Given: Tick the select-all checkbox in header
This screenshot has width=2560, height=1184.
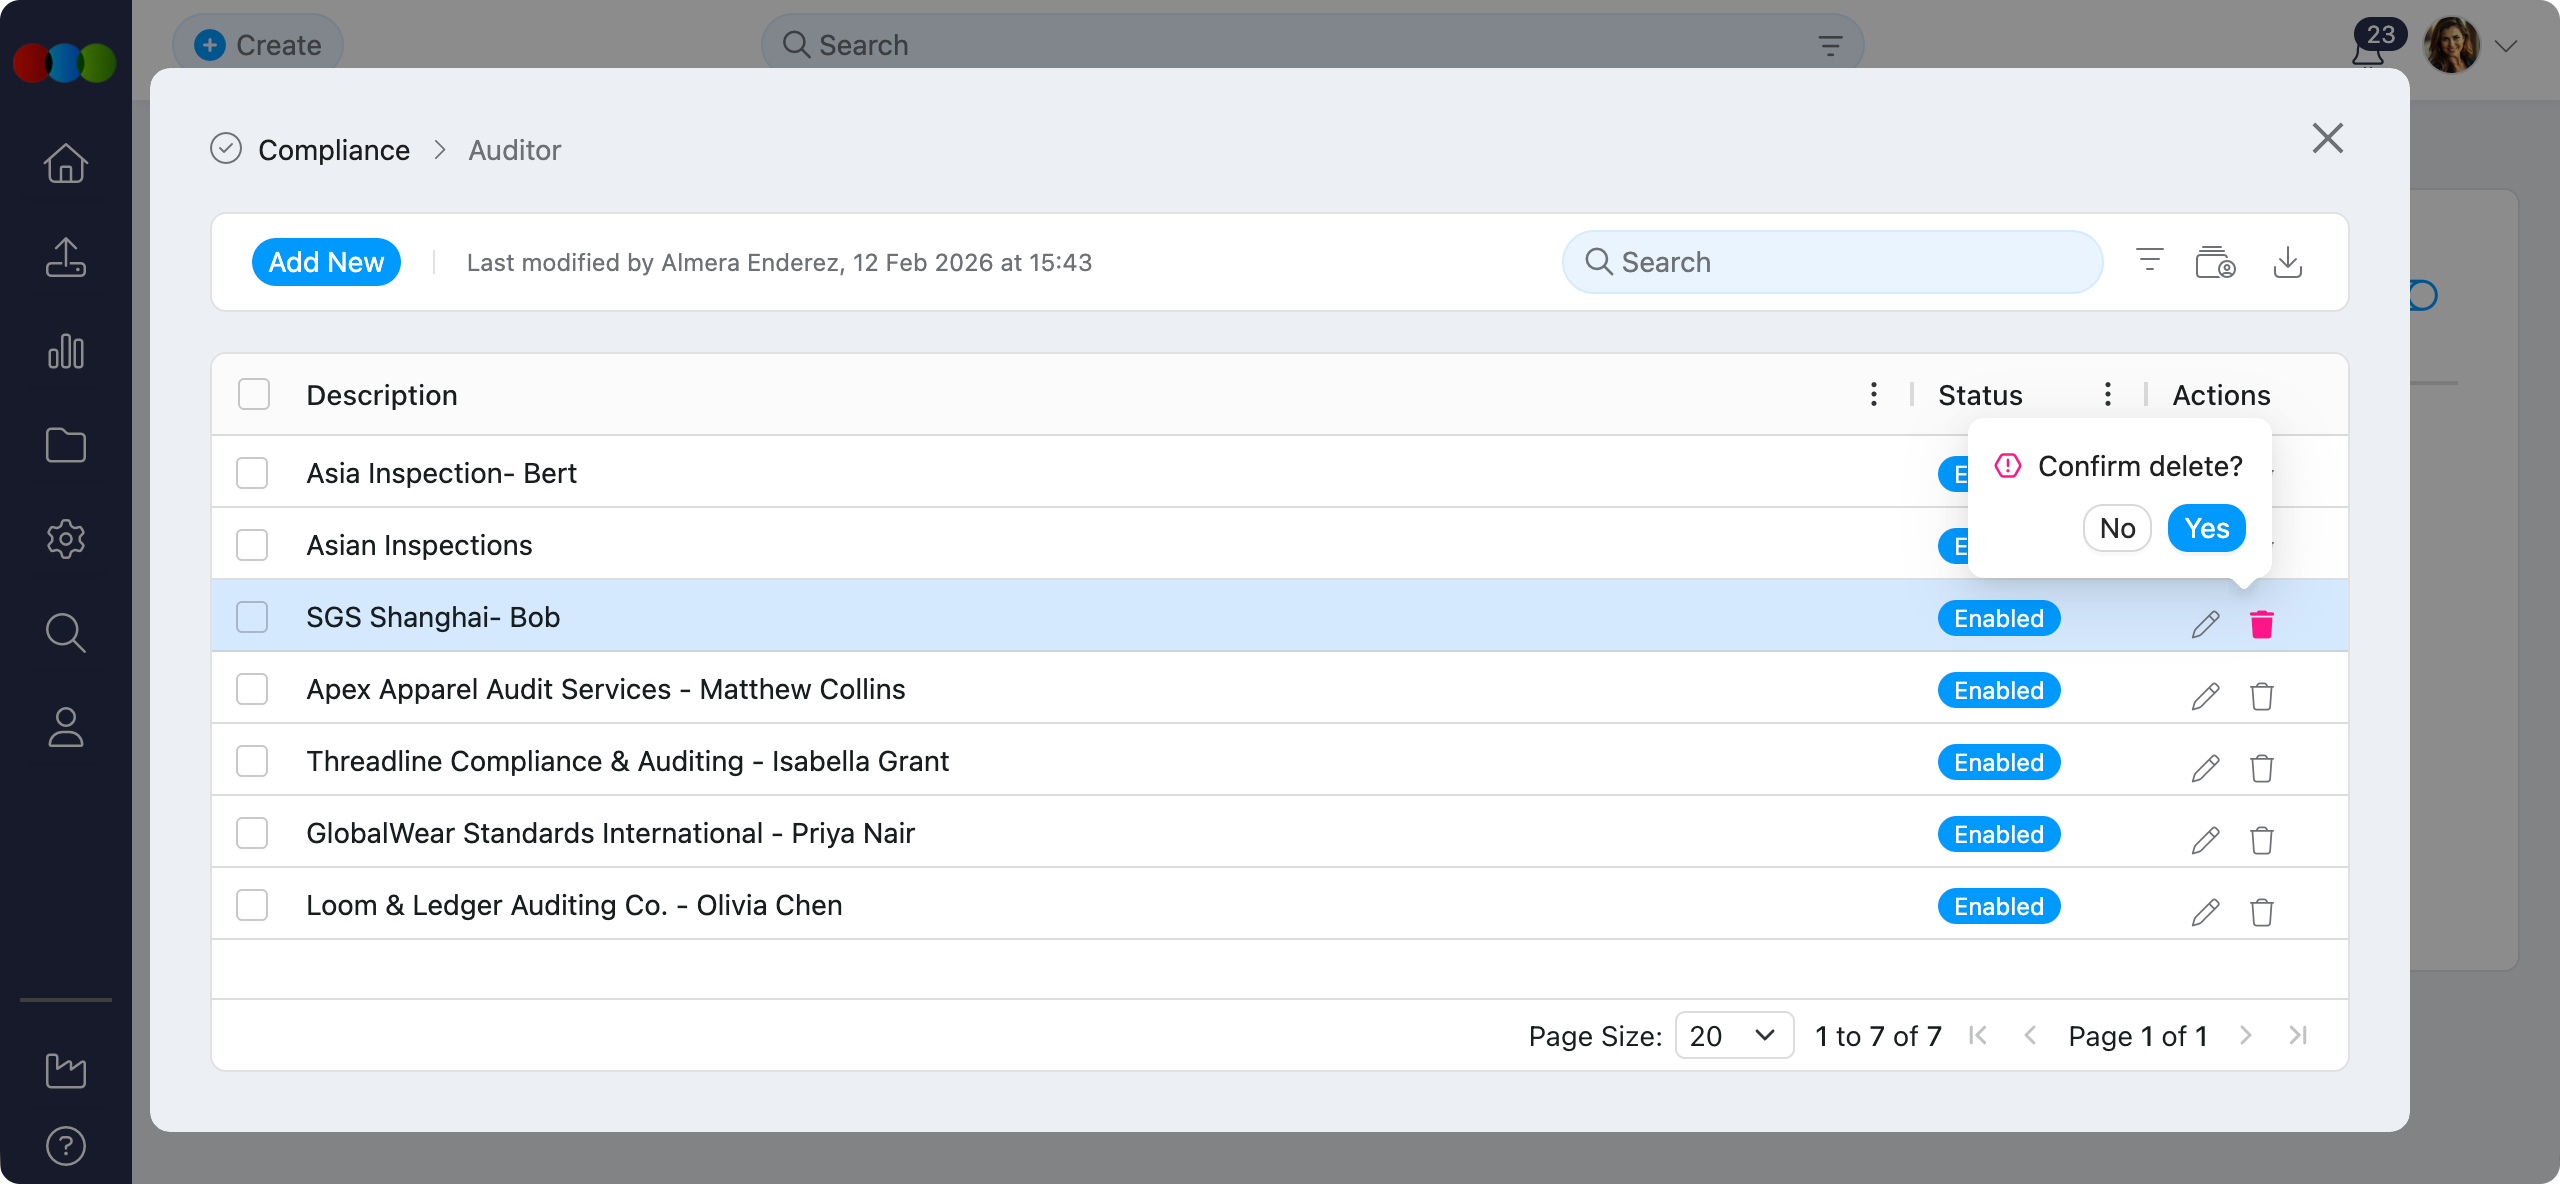Looking at the screenshot, I should tap(254, 395).
